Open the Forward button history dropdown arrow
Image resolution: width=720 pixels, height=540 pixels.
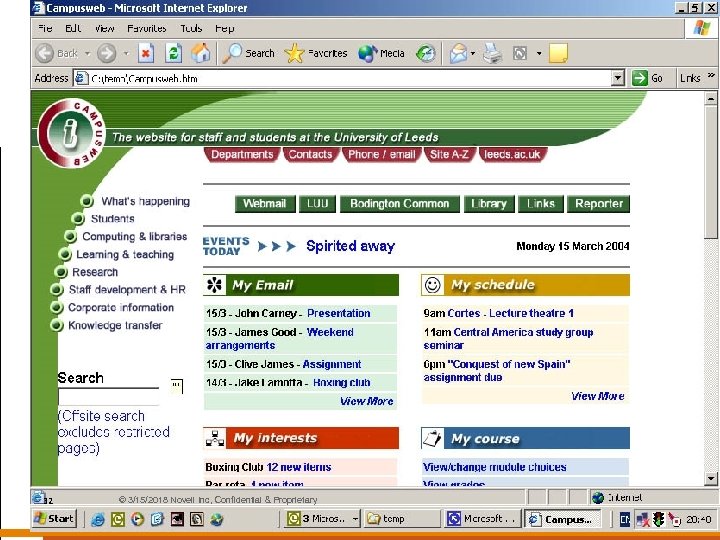pyautogui.click(x=126, y=54)
